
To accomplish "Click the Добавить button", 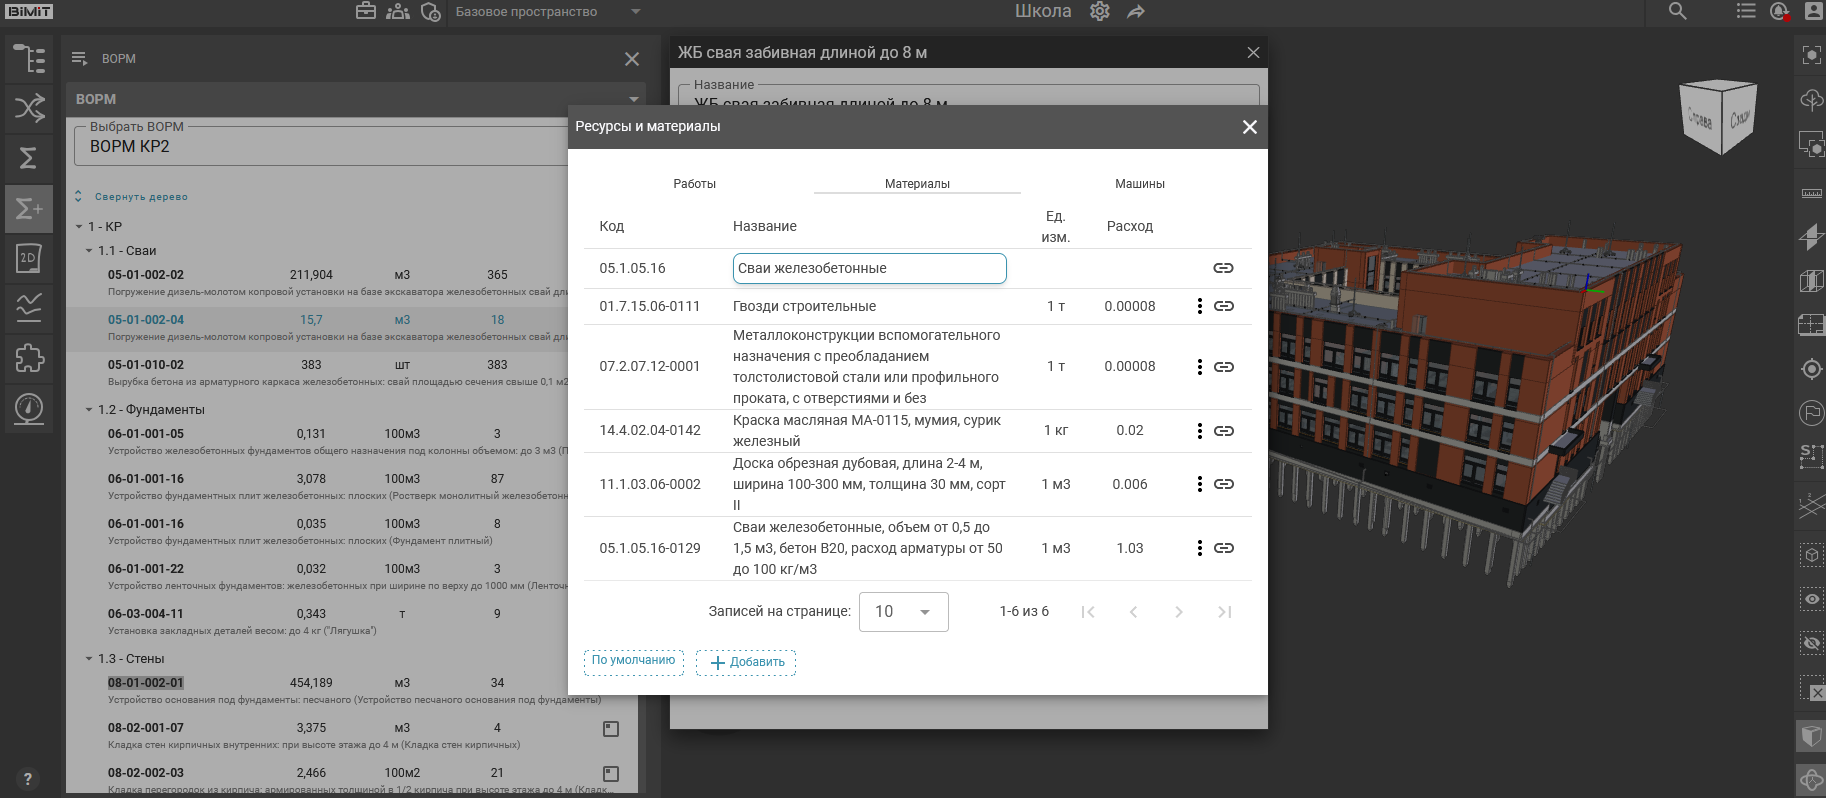I will click(746, 662).
